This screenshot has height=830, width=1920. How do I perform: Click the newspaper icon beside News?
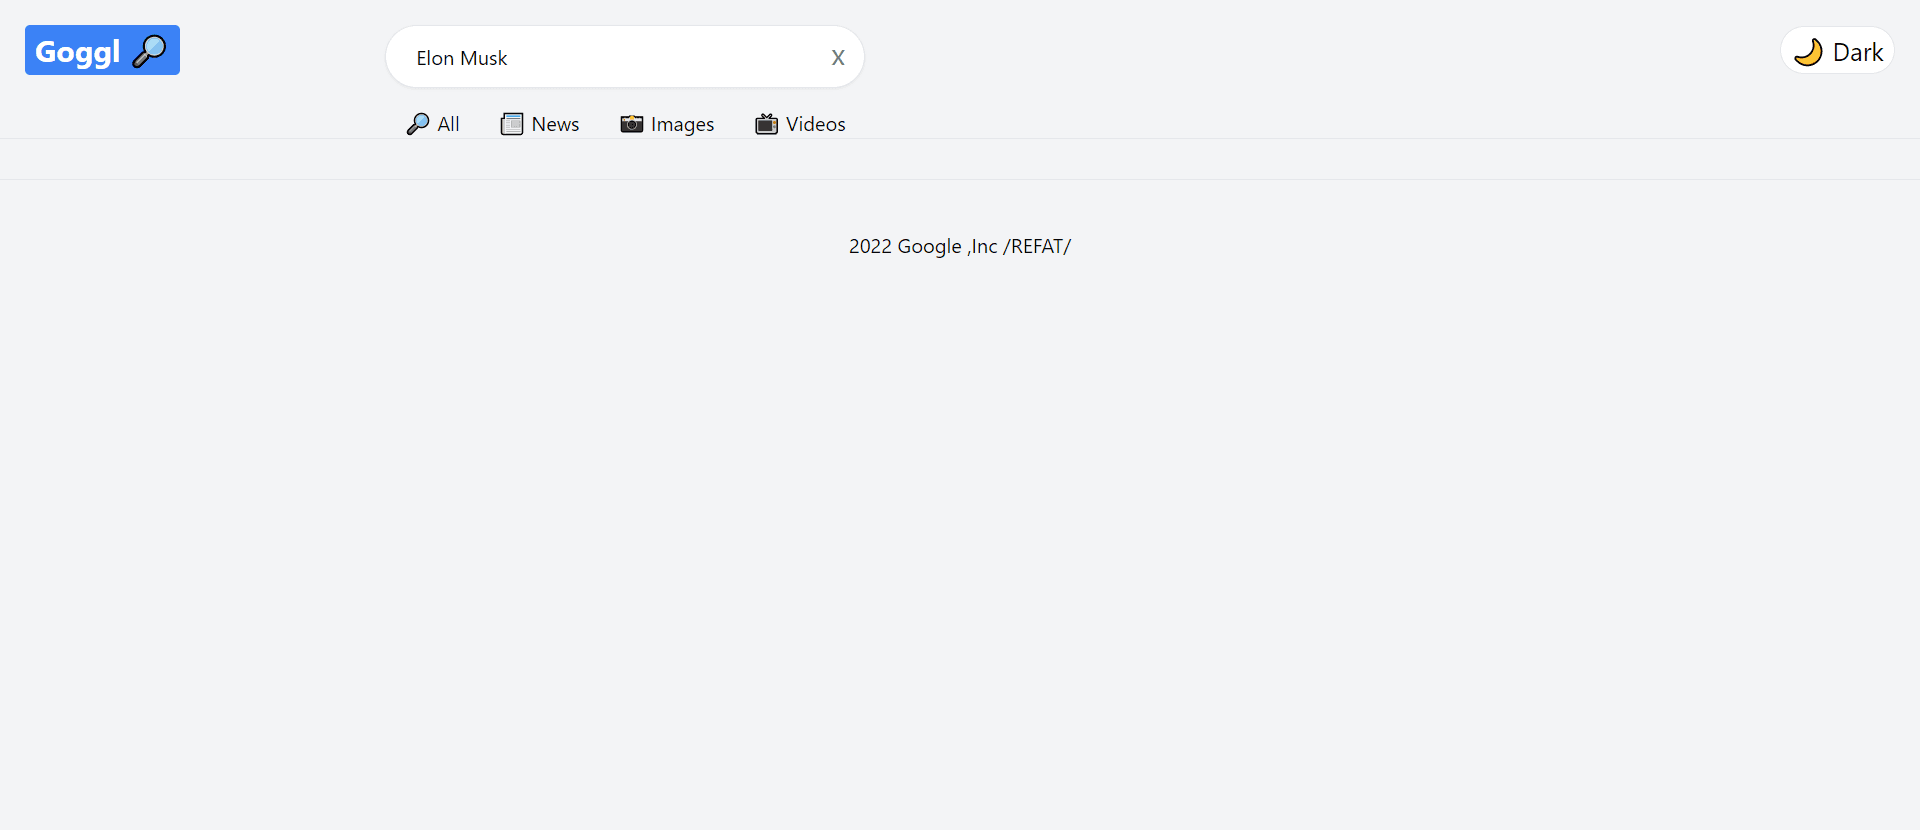512,124
